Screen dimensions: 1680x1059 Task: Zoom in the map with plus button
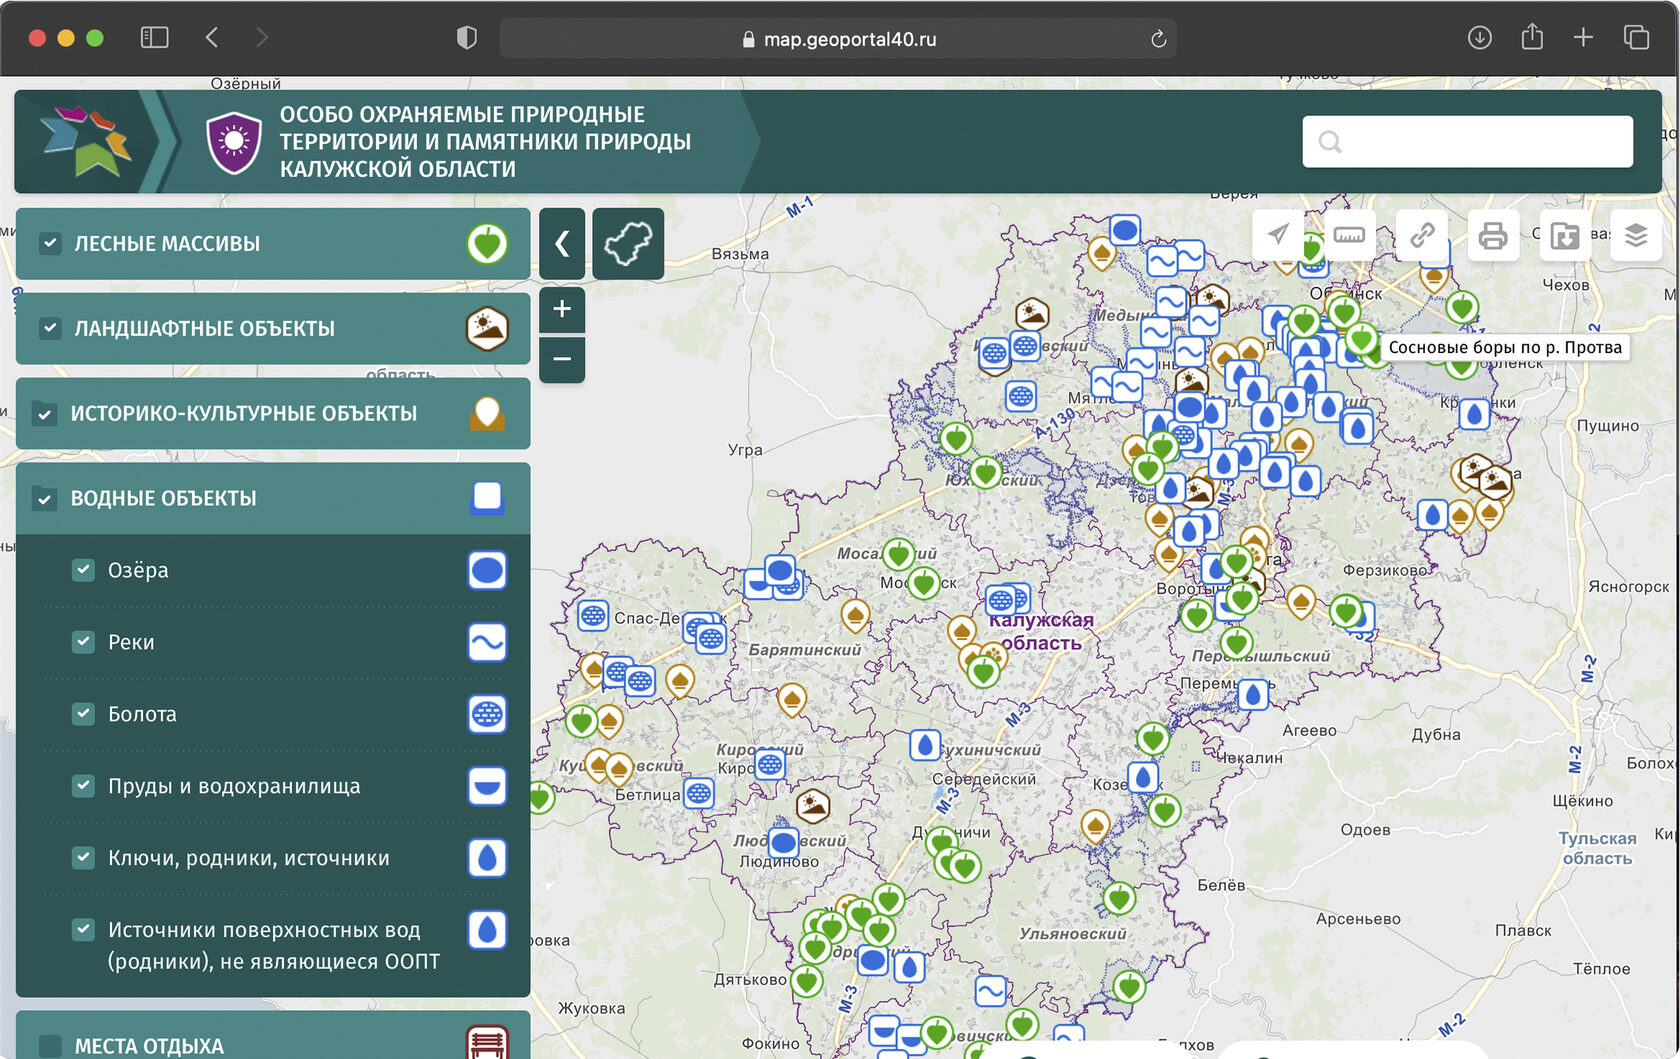click(562, 309)
